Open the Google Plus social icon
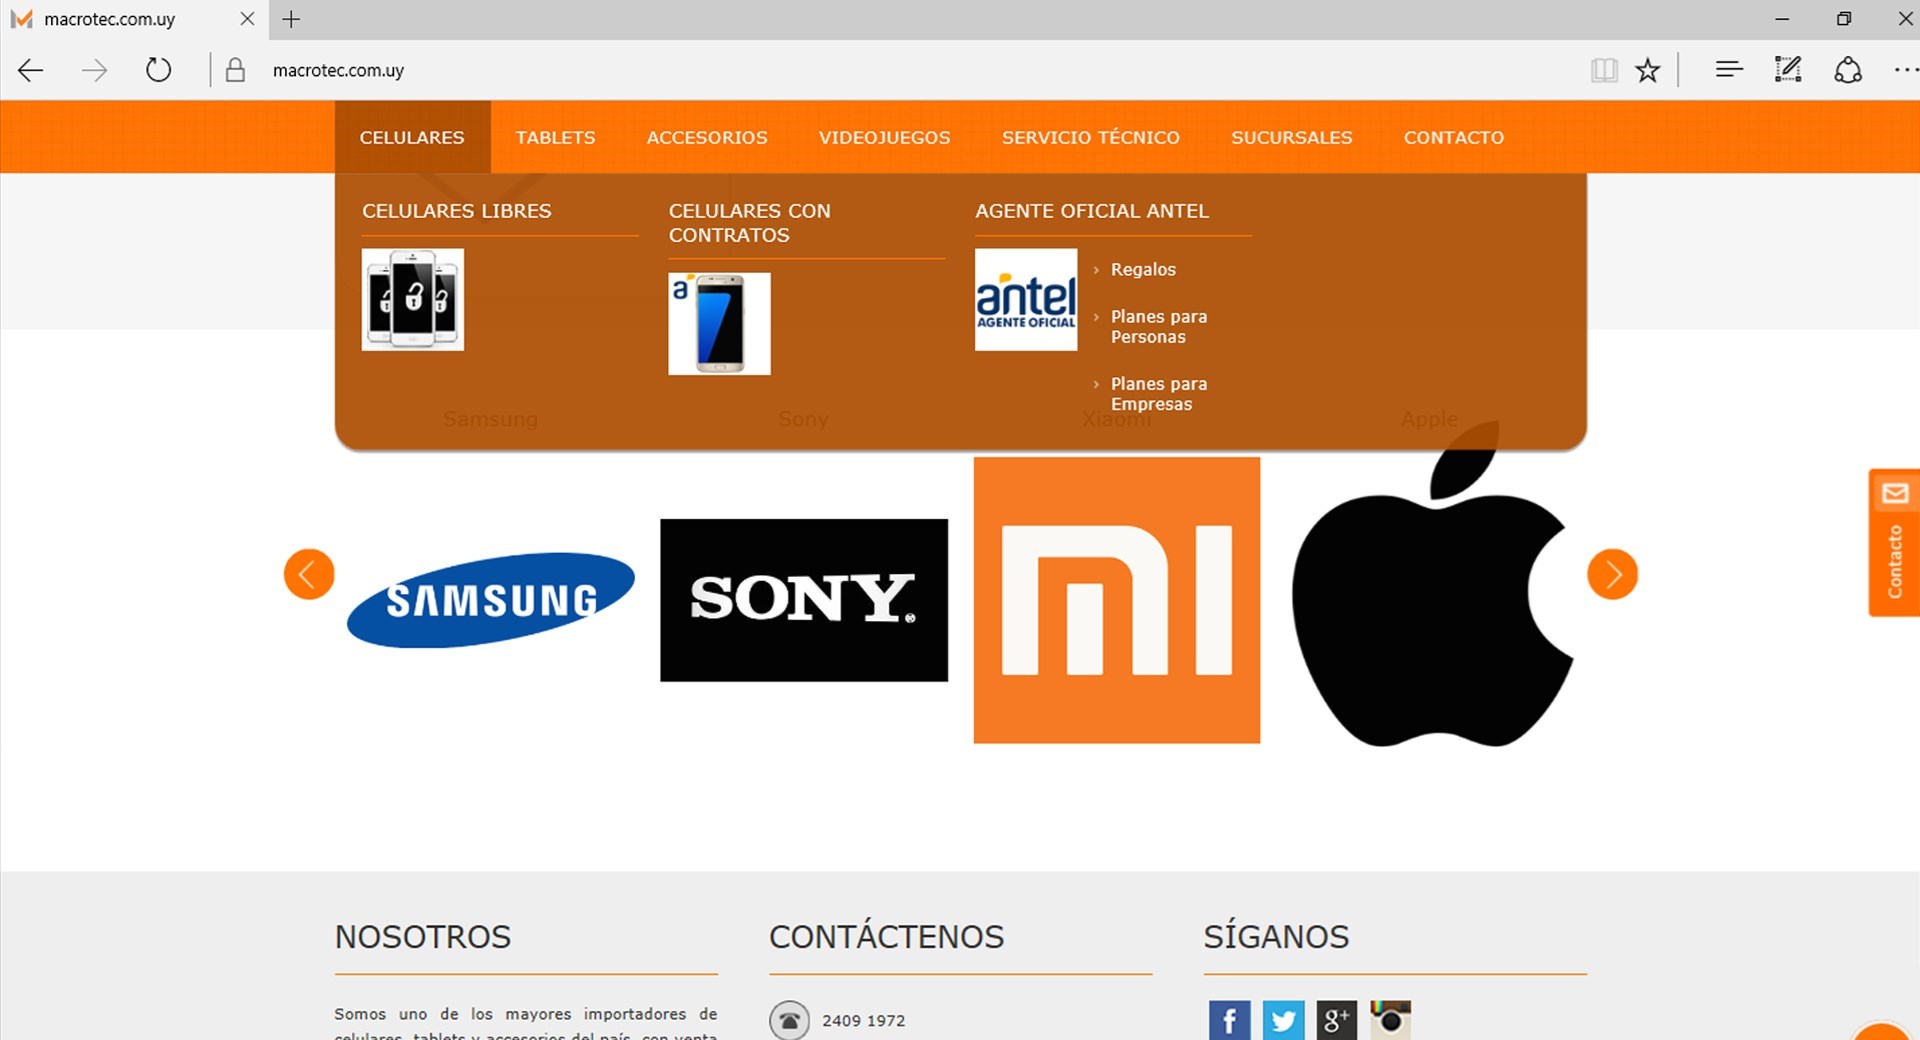The image size is (1920, 1040). click(x=1336, y=1020)
